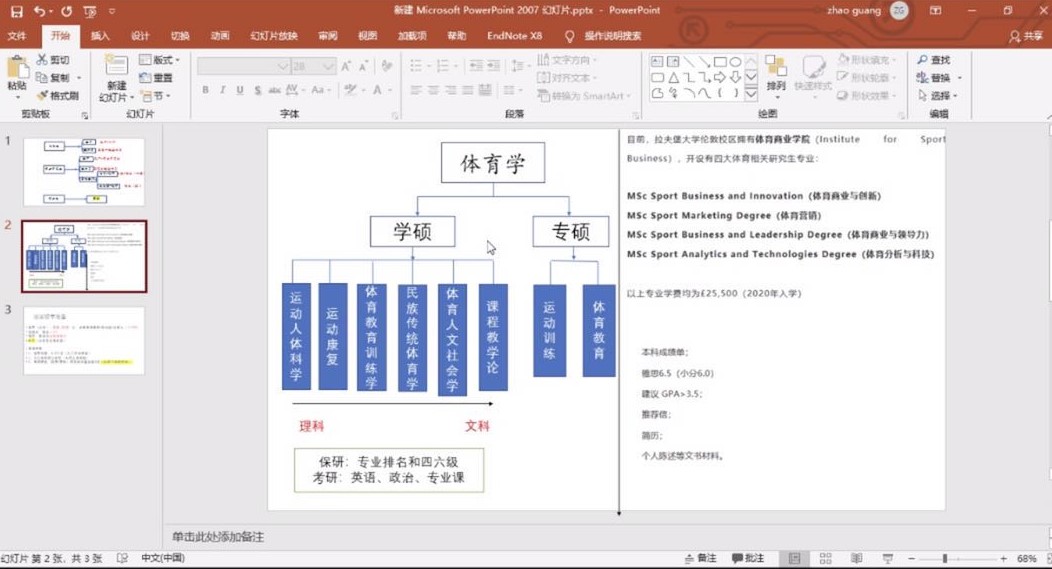Expand the shapes gallery more arrow
The height and width of the screenshot is (569, 1052).
click(751, 94)
